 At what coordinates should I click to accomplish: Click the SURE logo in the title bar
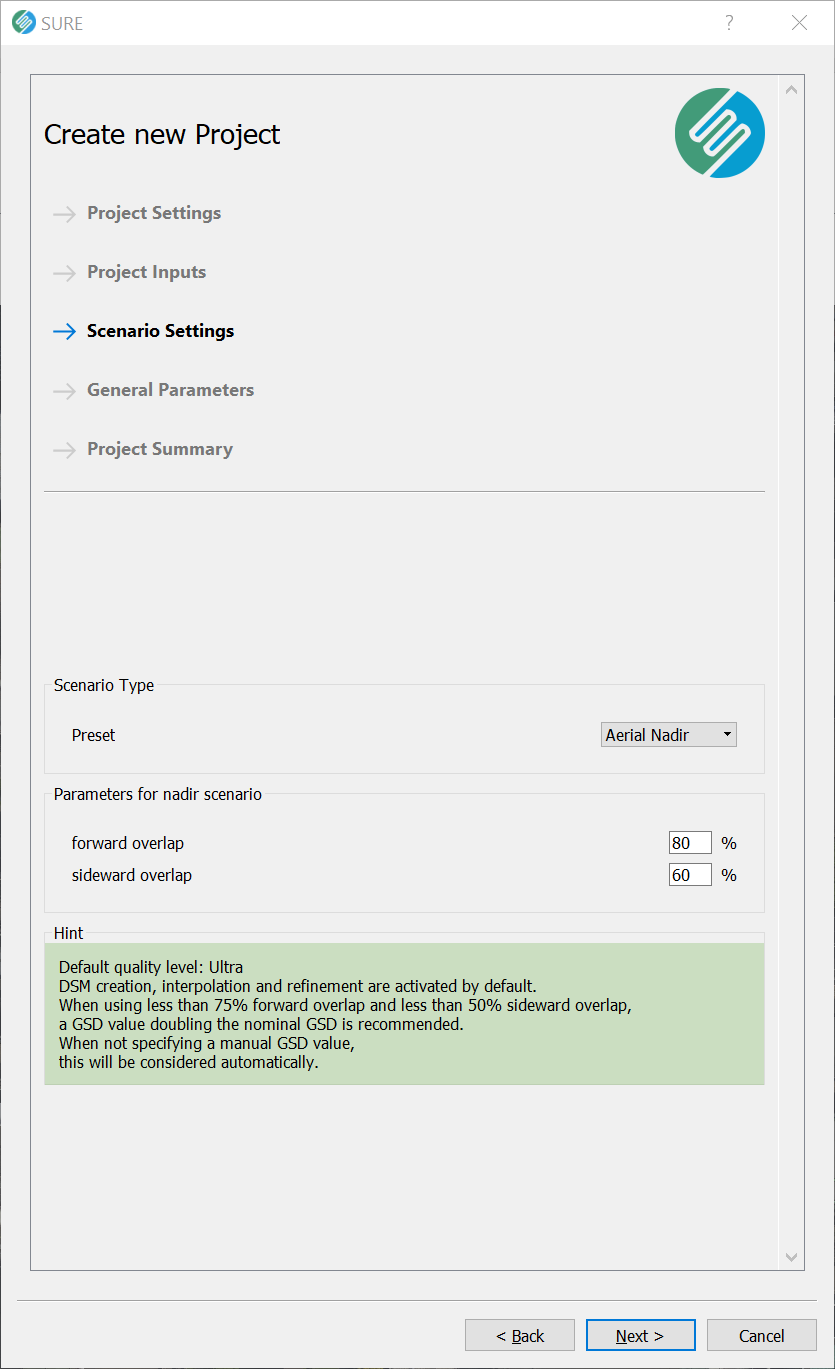click(23, 22)
